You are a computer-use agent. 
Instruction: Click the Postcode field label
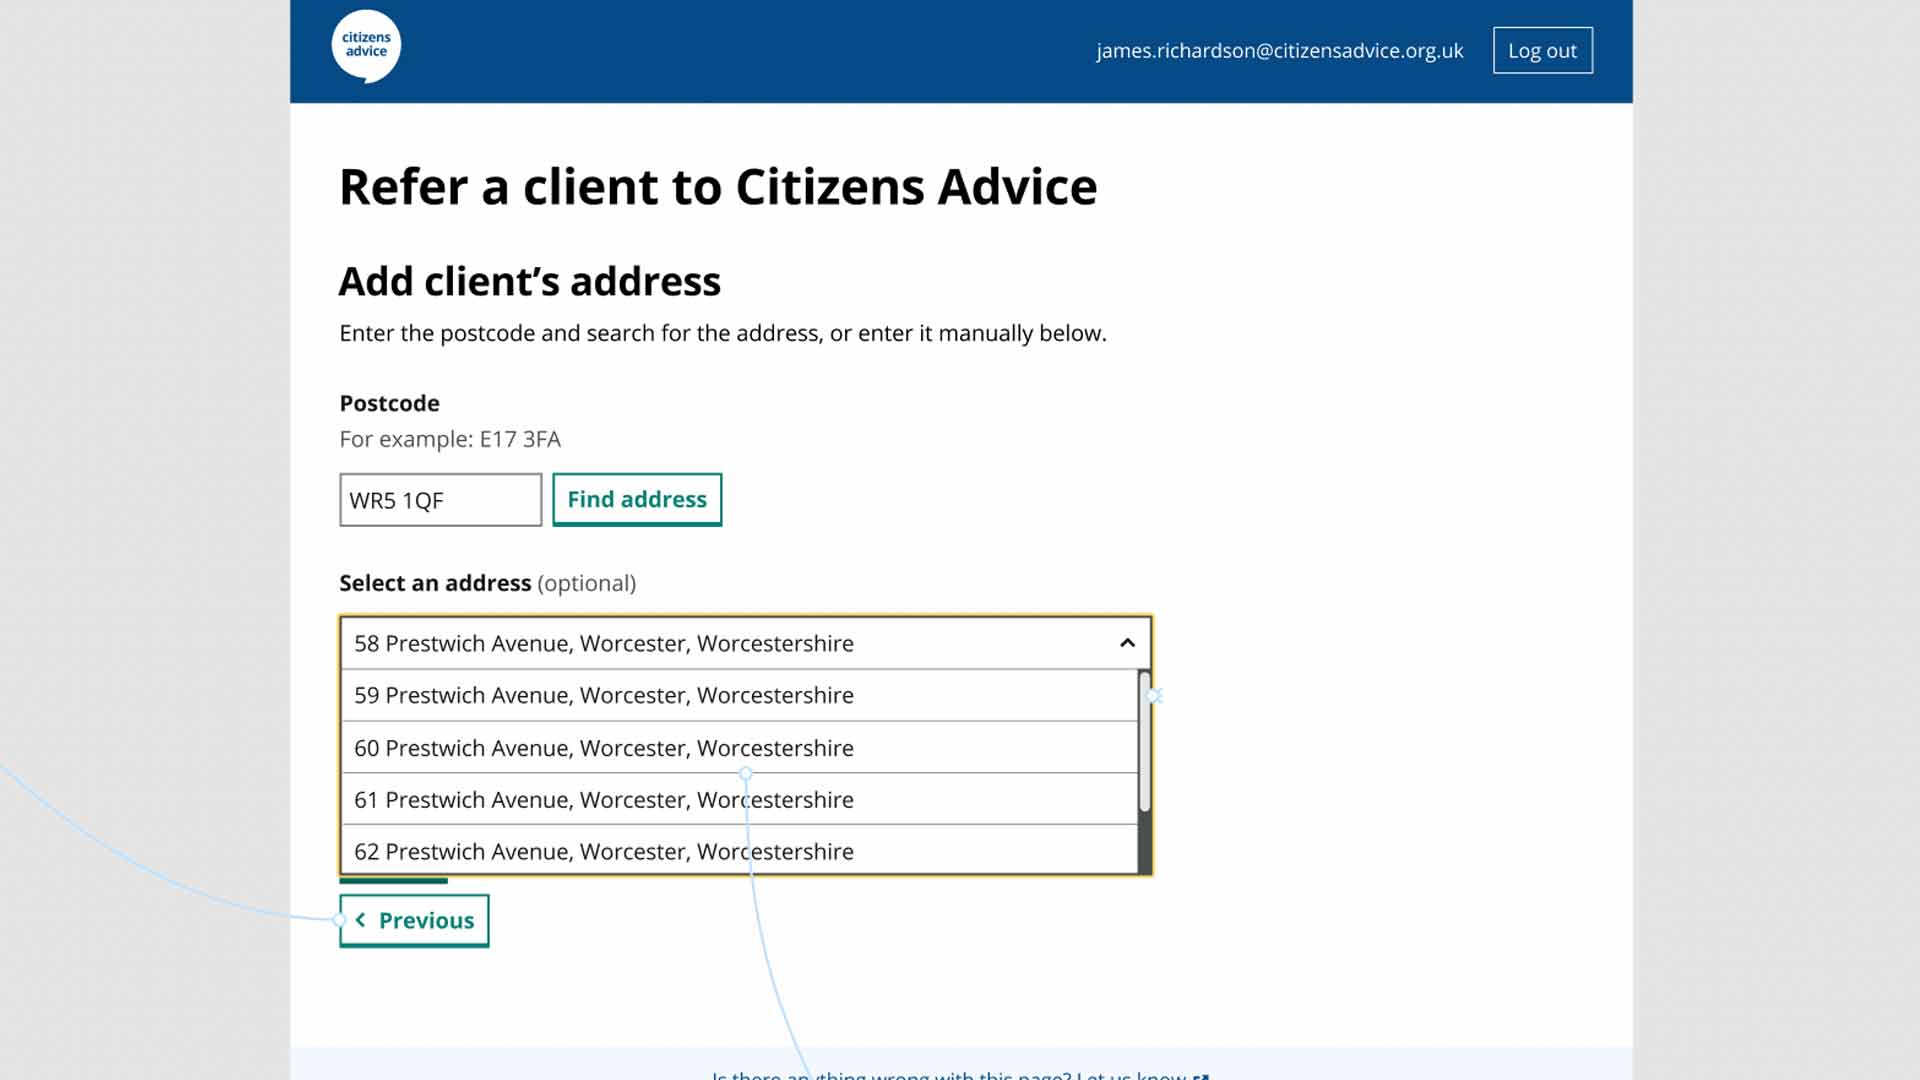click(389, 403)
